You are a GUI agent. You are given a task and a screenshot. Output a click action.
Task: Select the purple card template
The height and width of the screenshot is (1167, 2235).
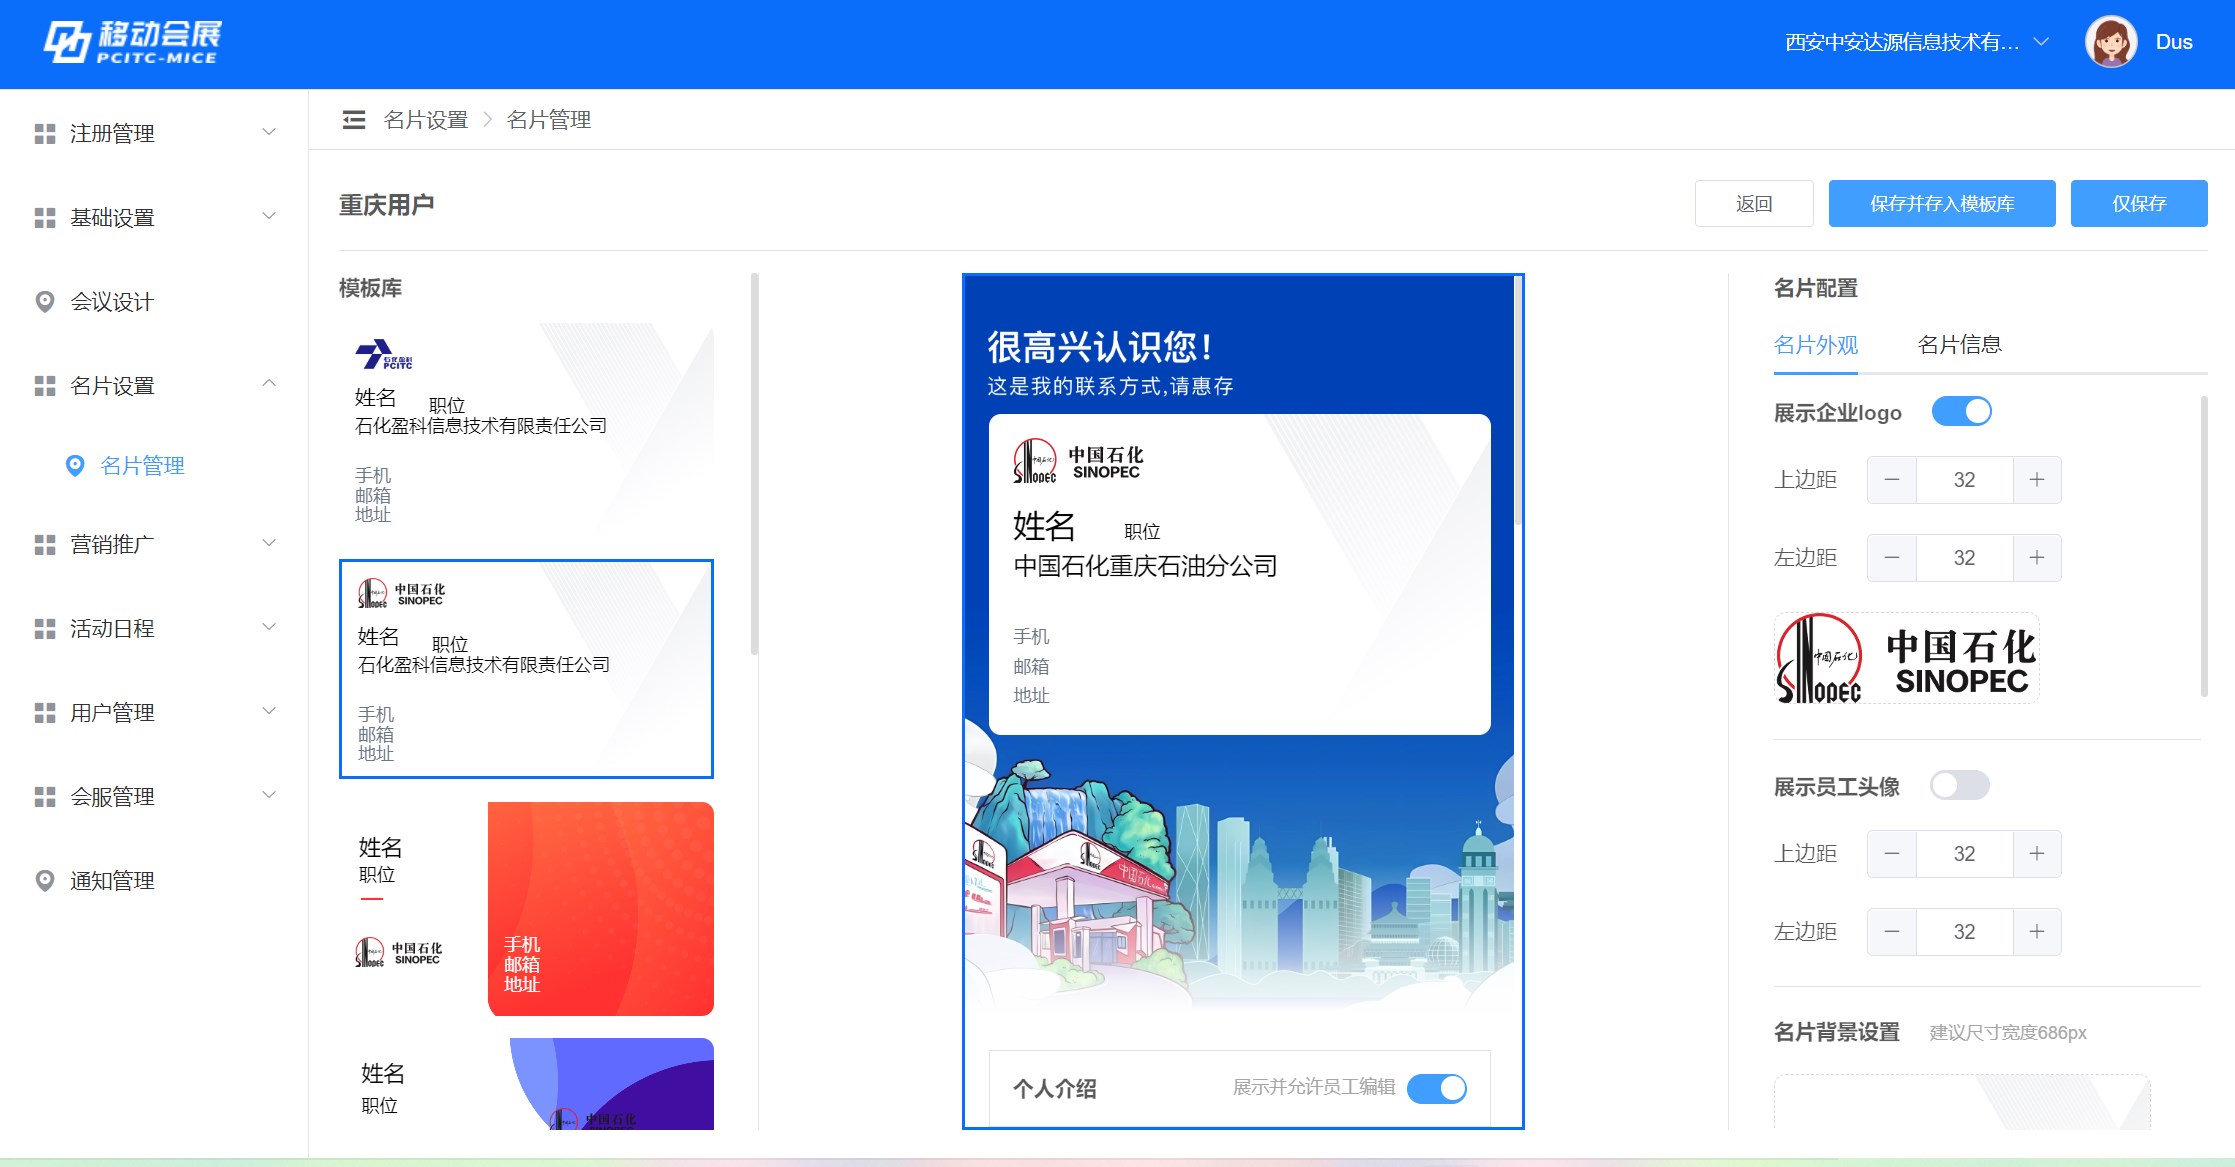pos(526,1084)
